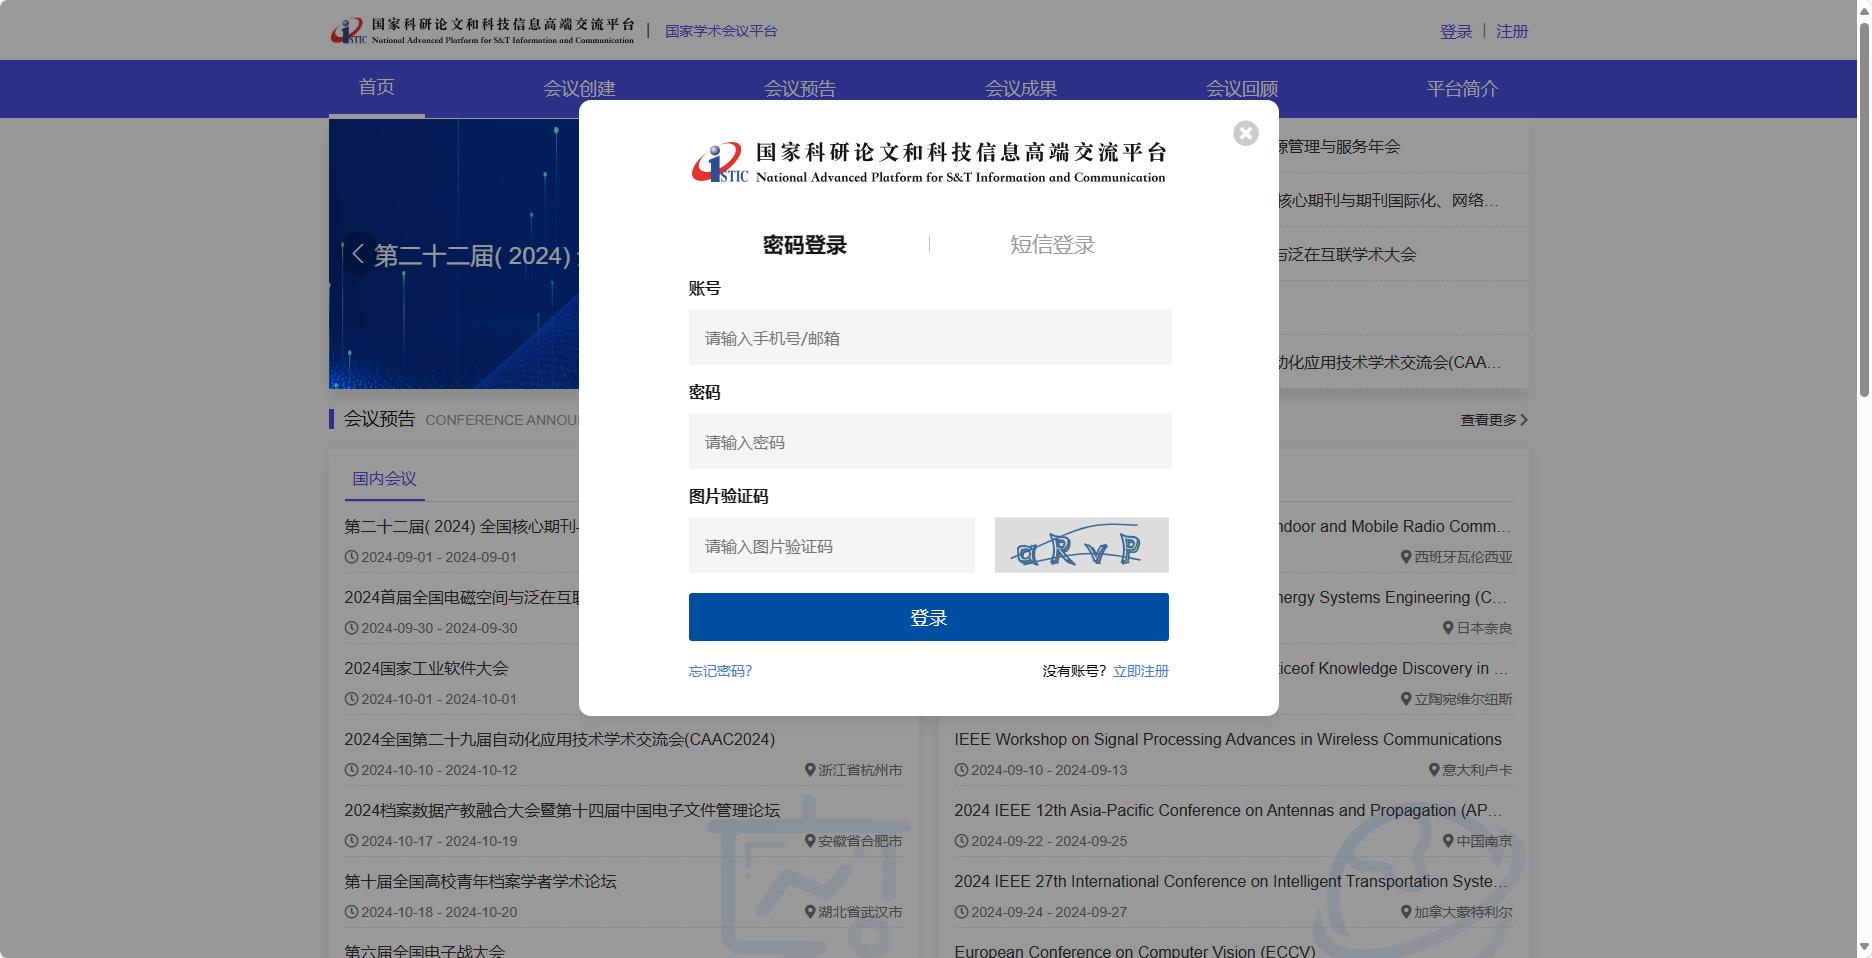This screenshot has width=1872, height=958.
Task: Click the 中国南京 location text
Action: click(1484, 841)
